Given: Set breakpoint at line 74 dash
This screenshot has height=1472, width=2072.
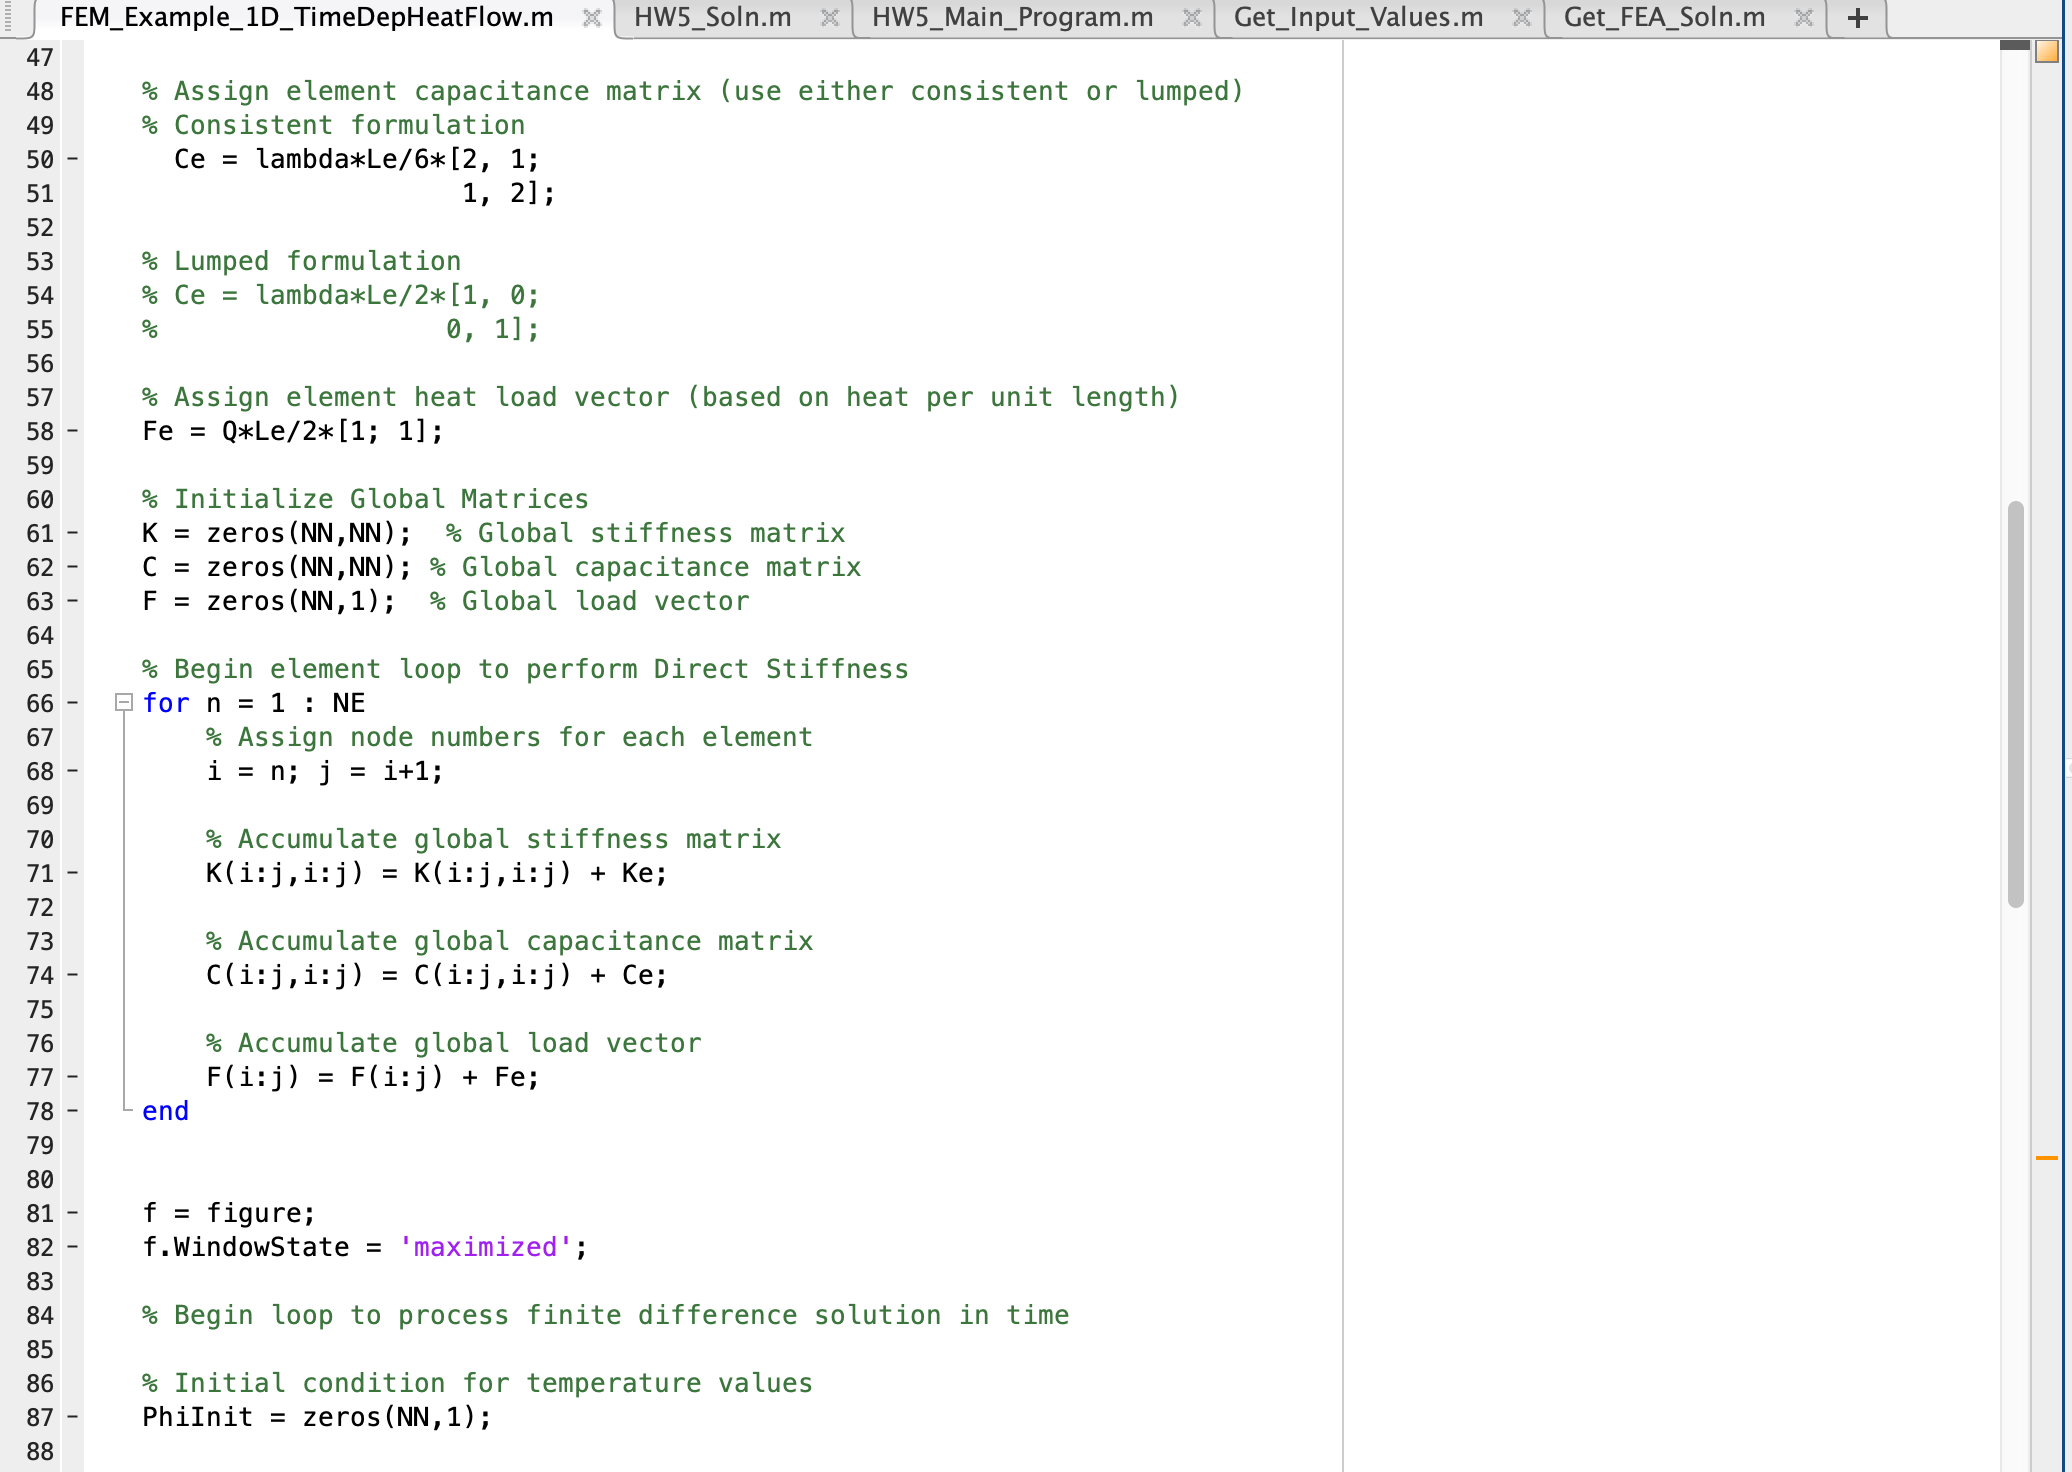Looking at the screenshot, I should 72,974.
